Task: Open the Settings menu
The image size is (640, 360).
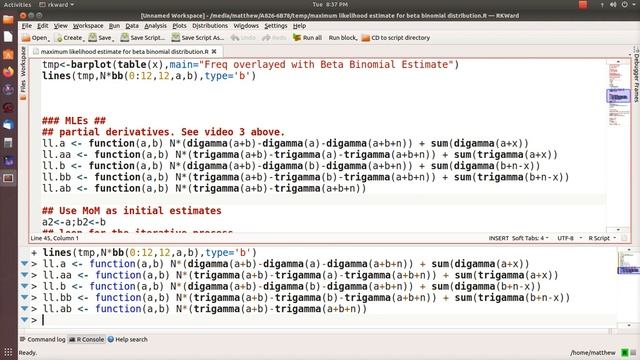Action: 276,26
